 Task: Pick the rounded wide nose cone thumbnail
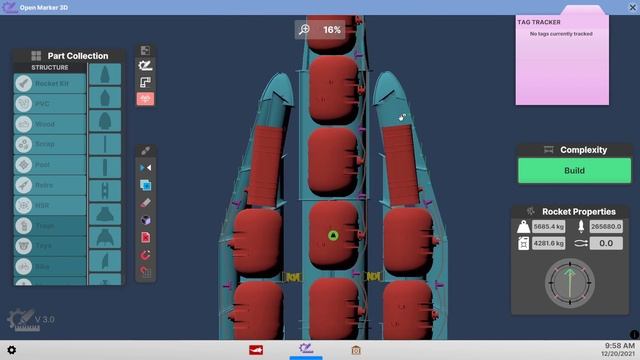(x=105, y=121)
